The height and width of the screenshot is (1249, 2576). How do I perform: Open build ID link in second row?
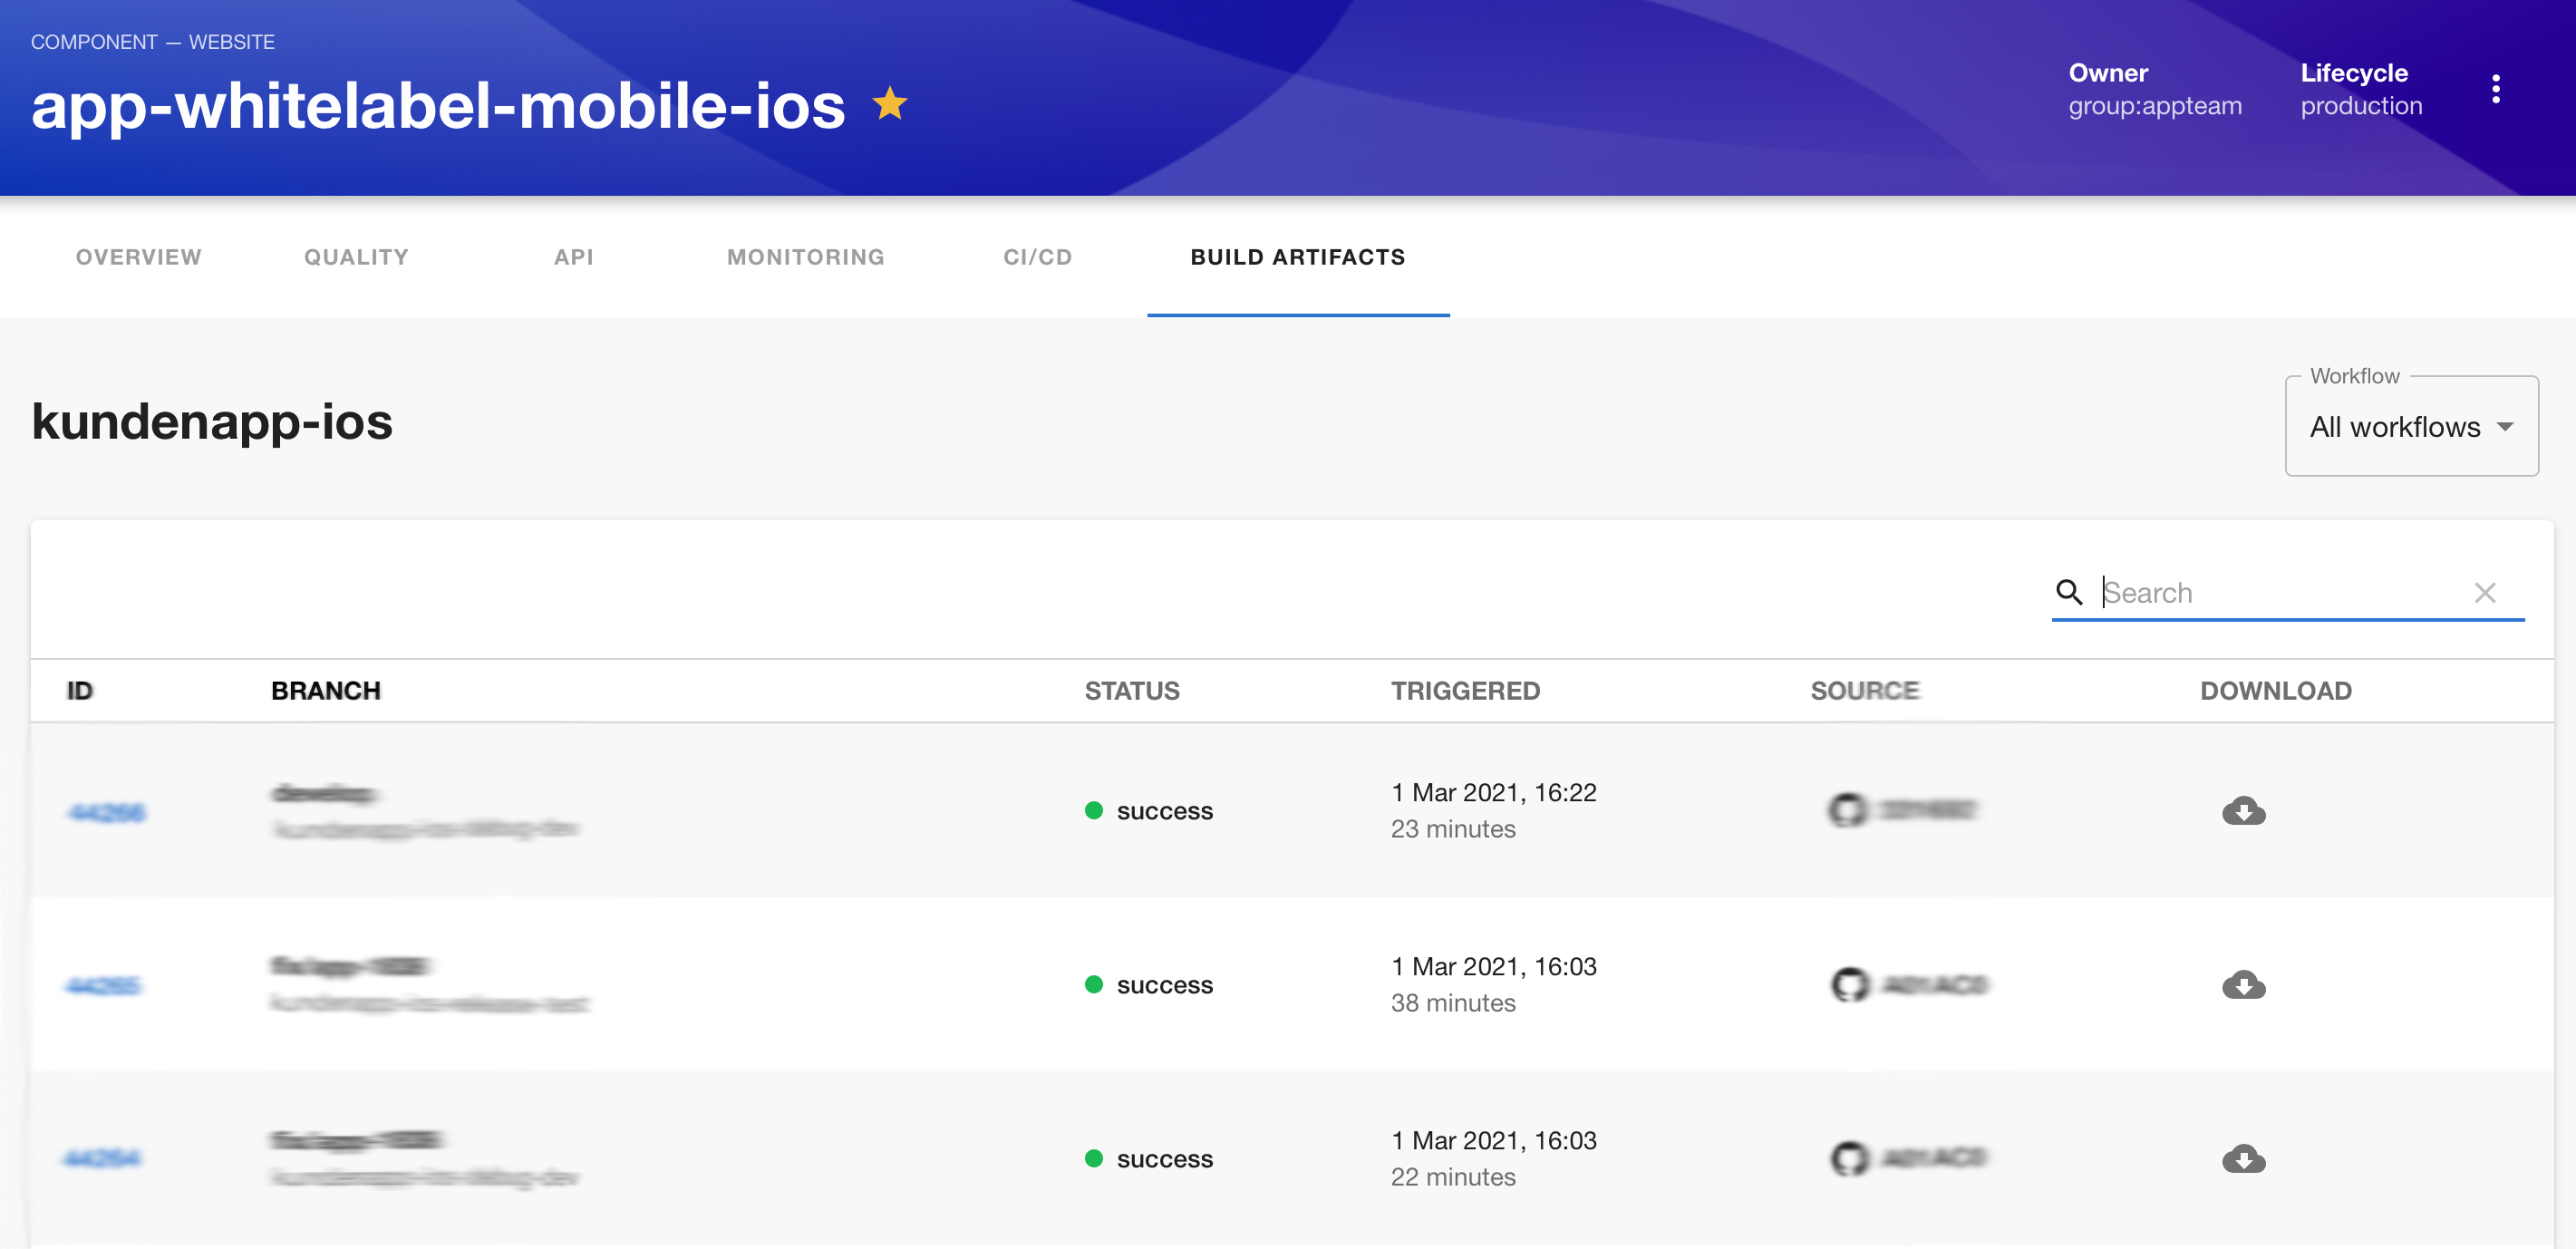coord(104,986)
